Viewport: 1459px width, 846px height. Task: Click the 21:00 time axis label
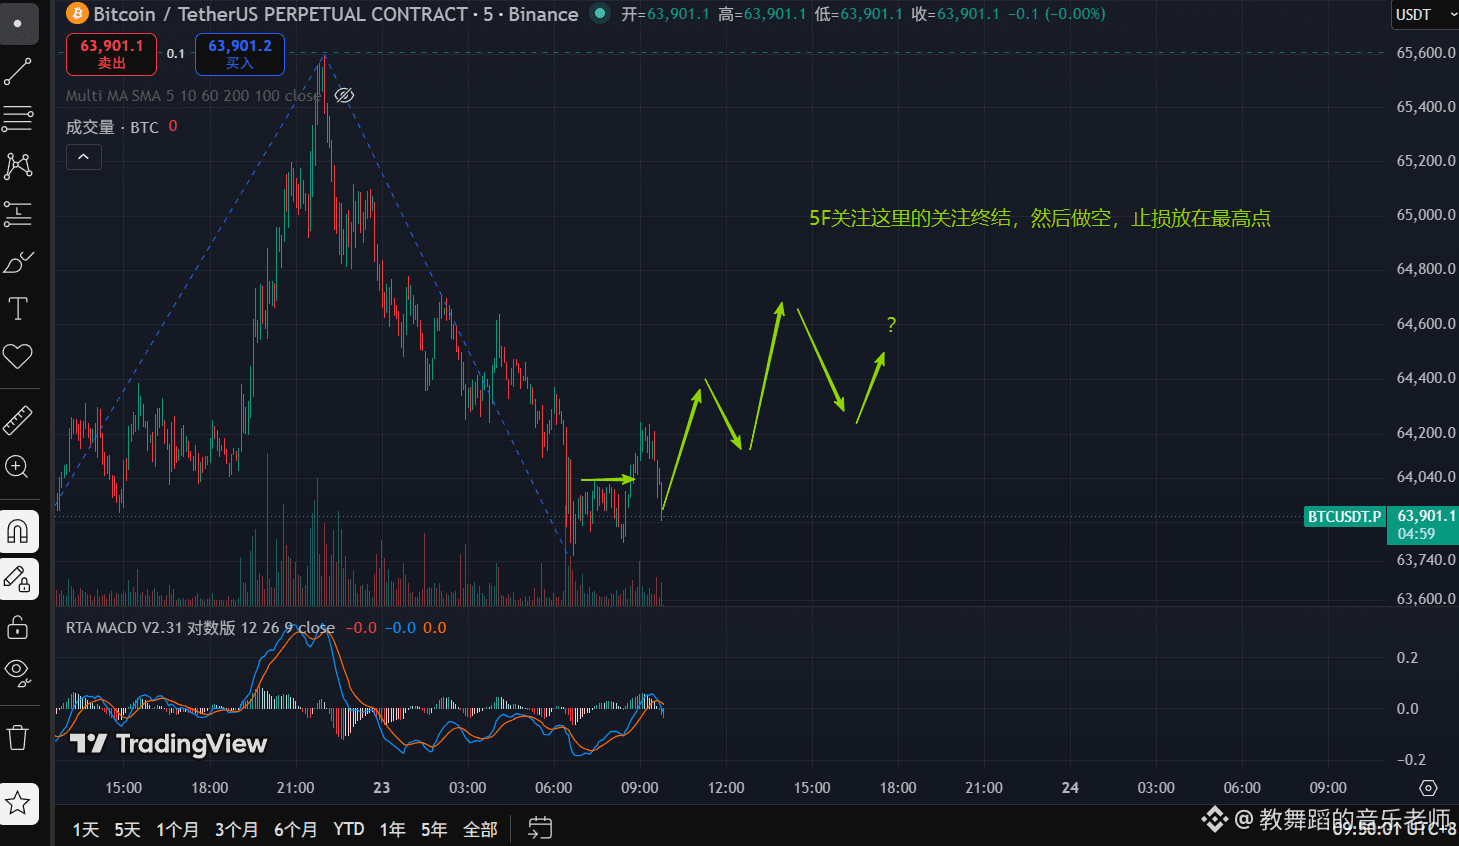click(x=295, y=788)
